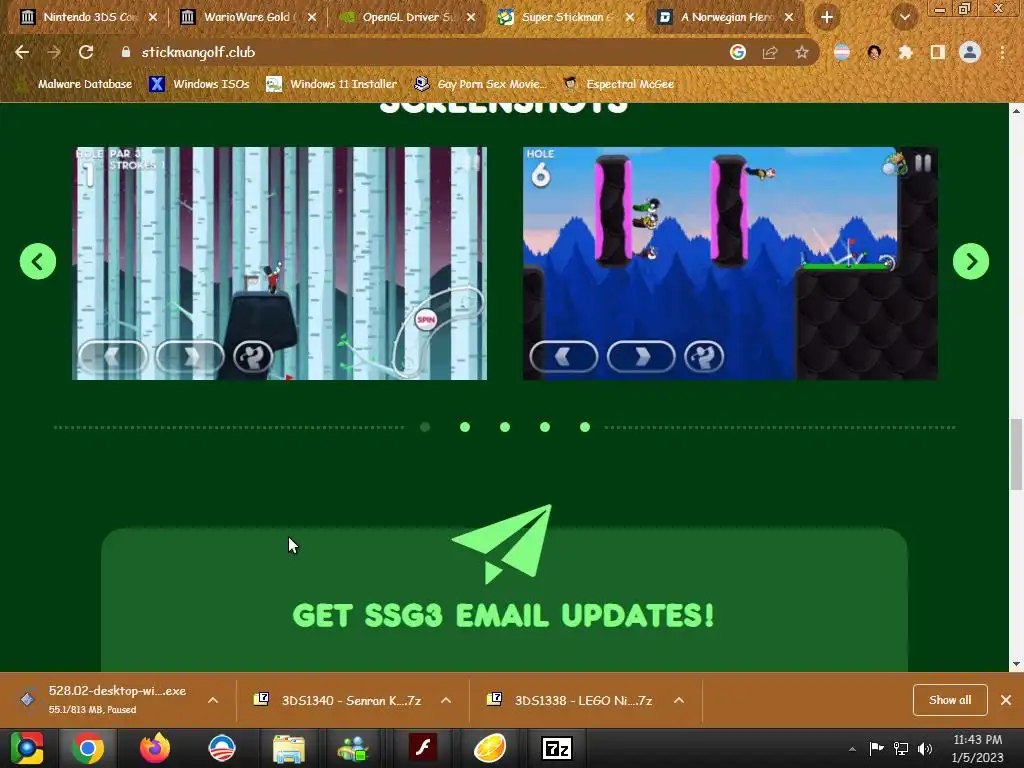Open a new browser tab

[827, 18]
